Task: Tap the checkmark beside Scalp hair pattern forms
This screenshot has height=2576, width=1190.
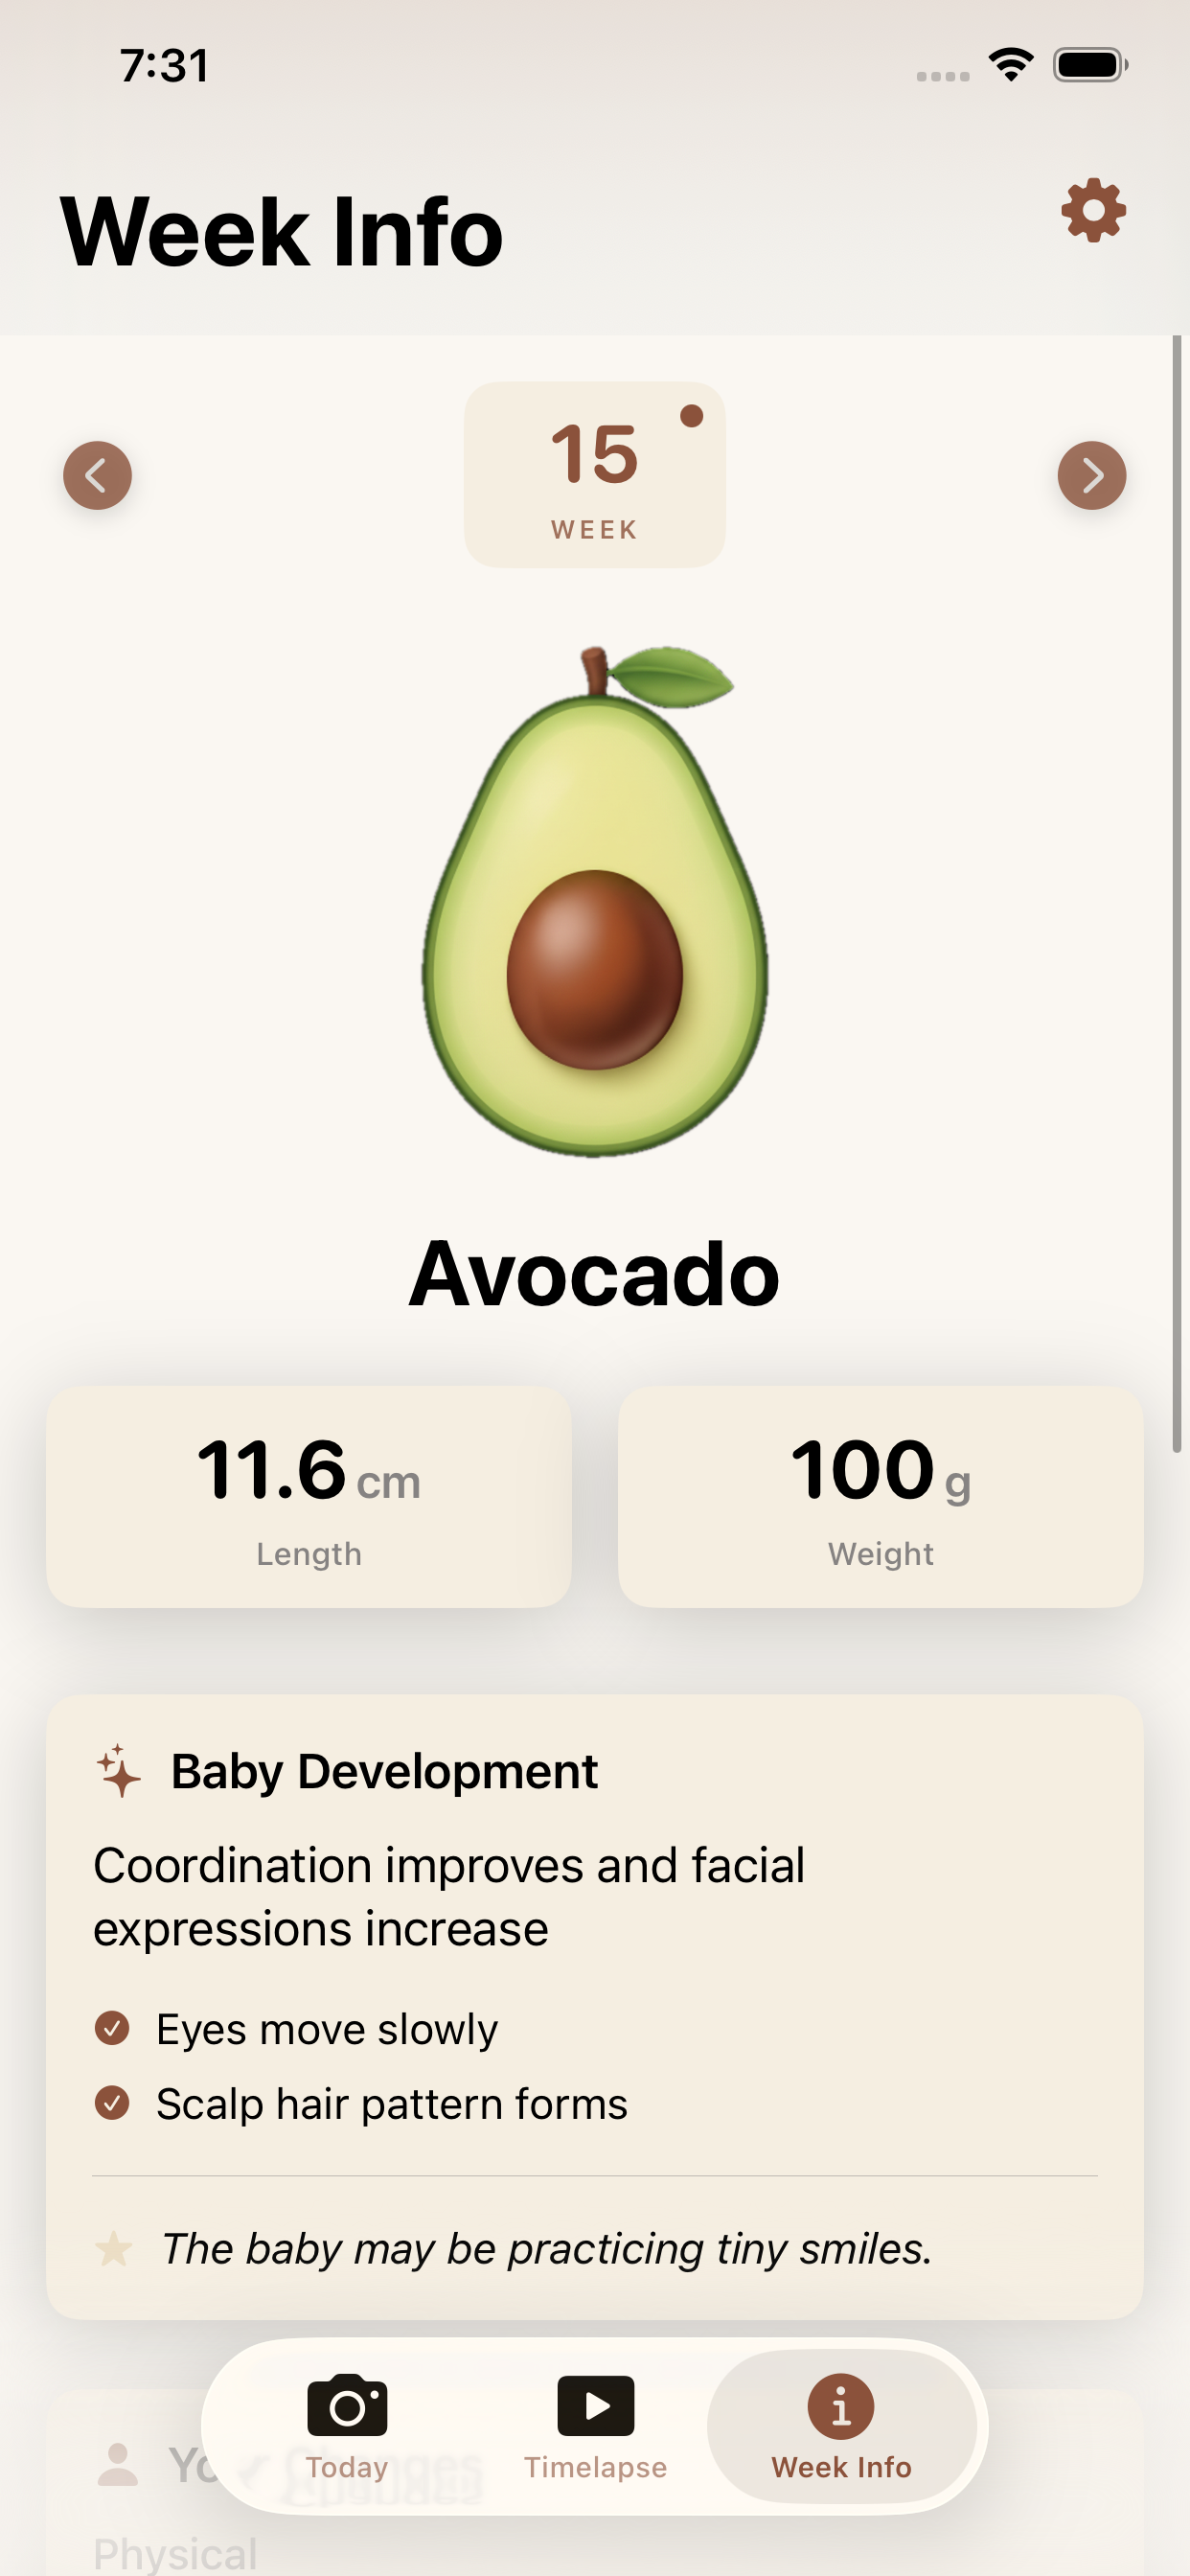Action: pyautogui.click(x=112, y=2103)
